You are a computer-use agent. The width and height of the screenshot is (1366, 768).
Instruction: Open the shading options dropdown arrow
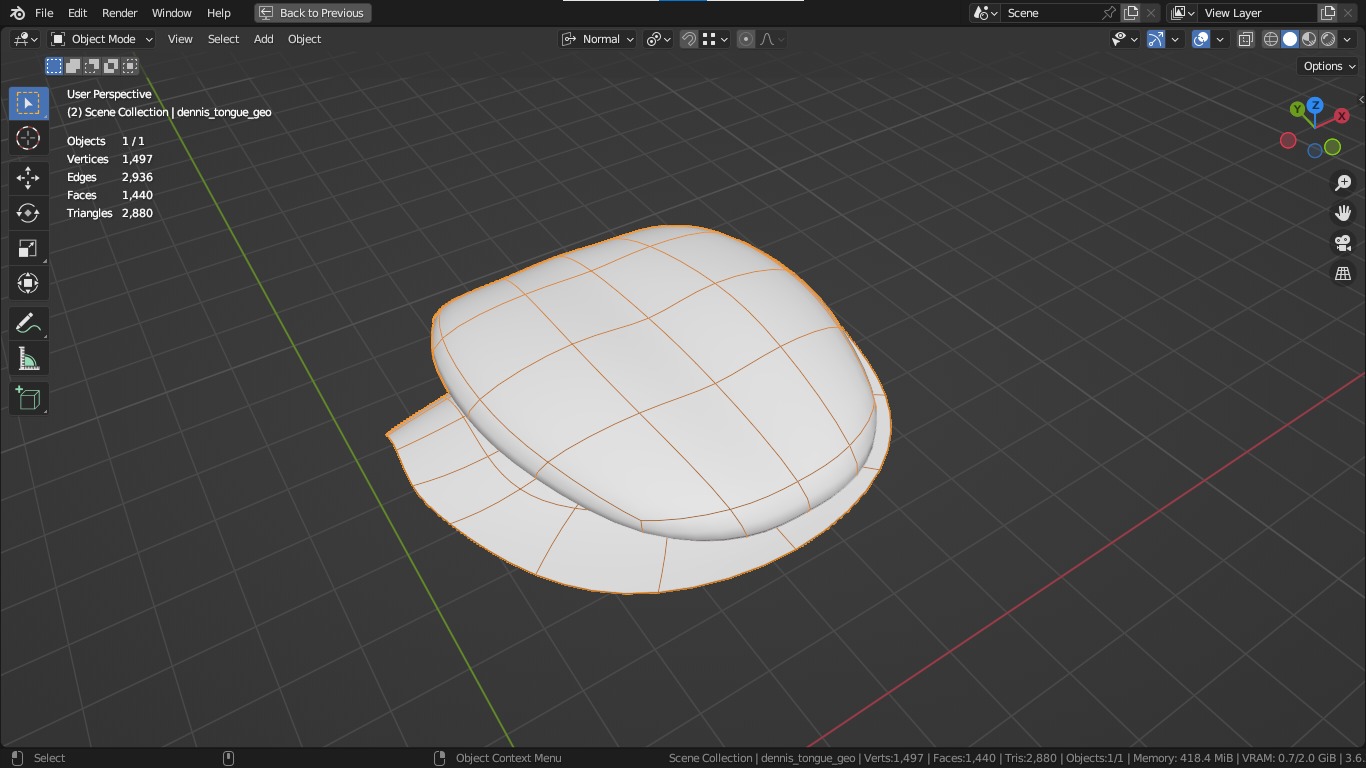[x=1347, y=39]
